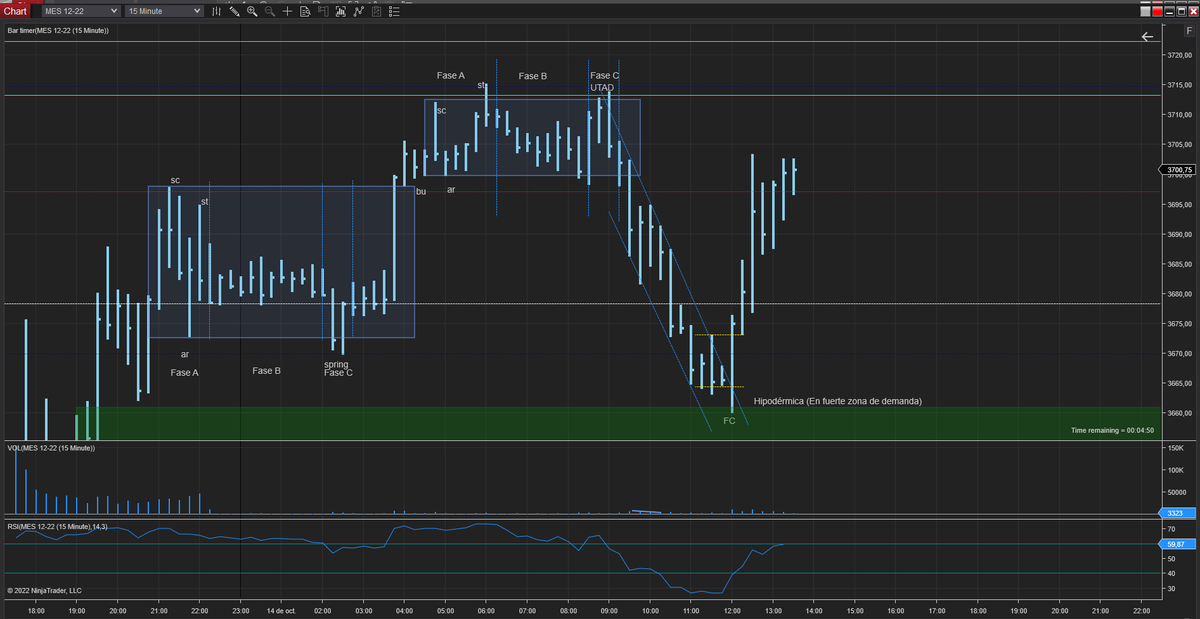Select the VOL(MES 12-22 (15 Minute)) panel label
This screenshot has height=619, width=1200.
click(x=50, y=448)
